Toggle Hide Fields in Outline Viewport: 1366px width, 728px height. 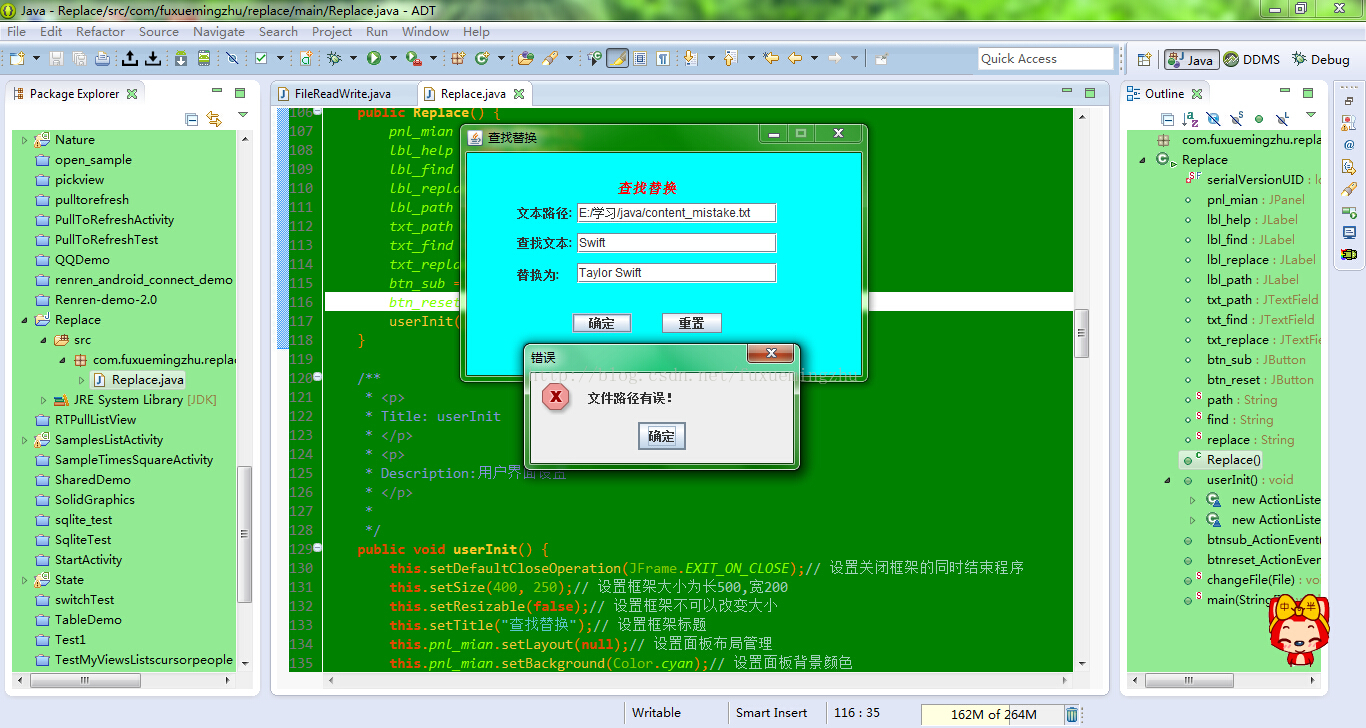click(1213, 119)
